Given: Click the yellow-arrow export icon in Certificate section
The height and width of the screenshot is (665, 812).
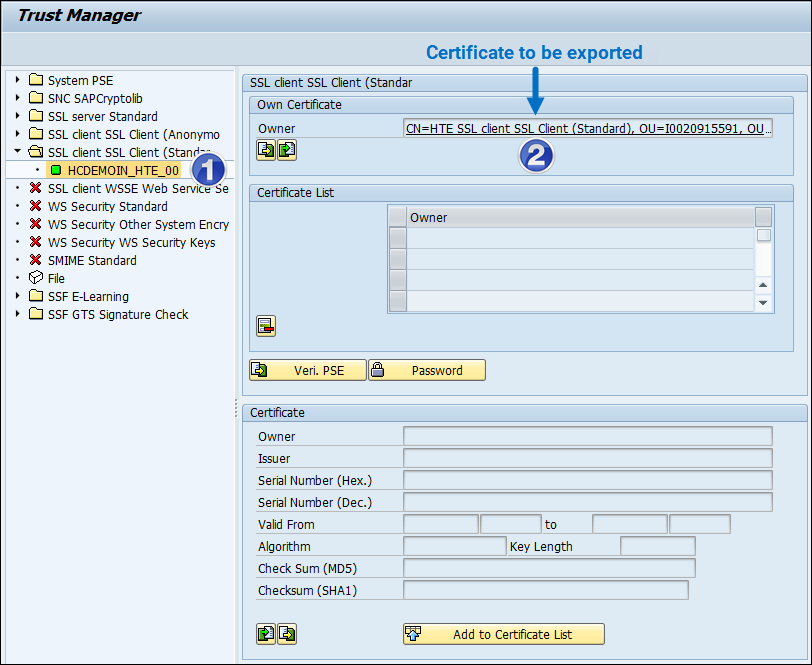Looking at the screenshot, I should pos(287,634).
